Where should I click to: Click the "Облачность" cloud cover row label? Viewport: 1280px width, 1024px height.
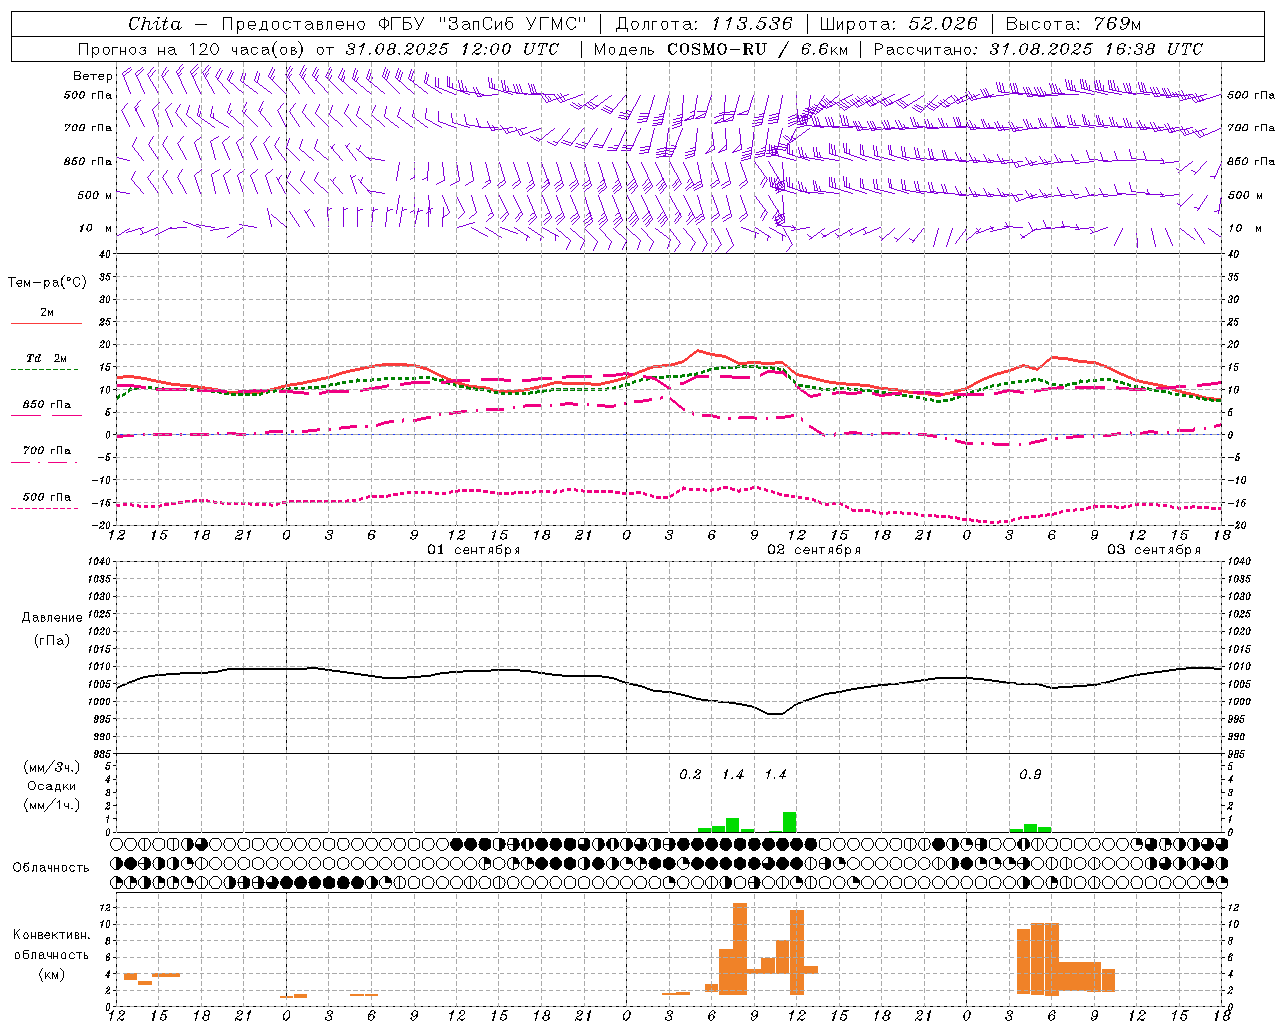(x=51, y=868)
